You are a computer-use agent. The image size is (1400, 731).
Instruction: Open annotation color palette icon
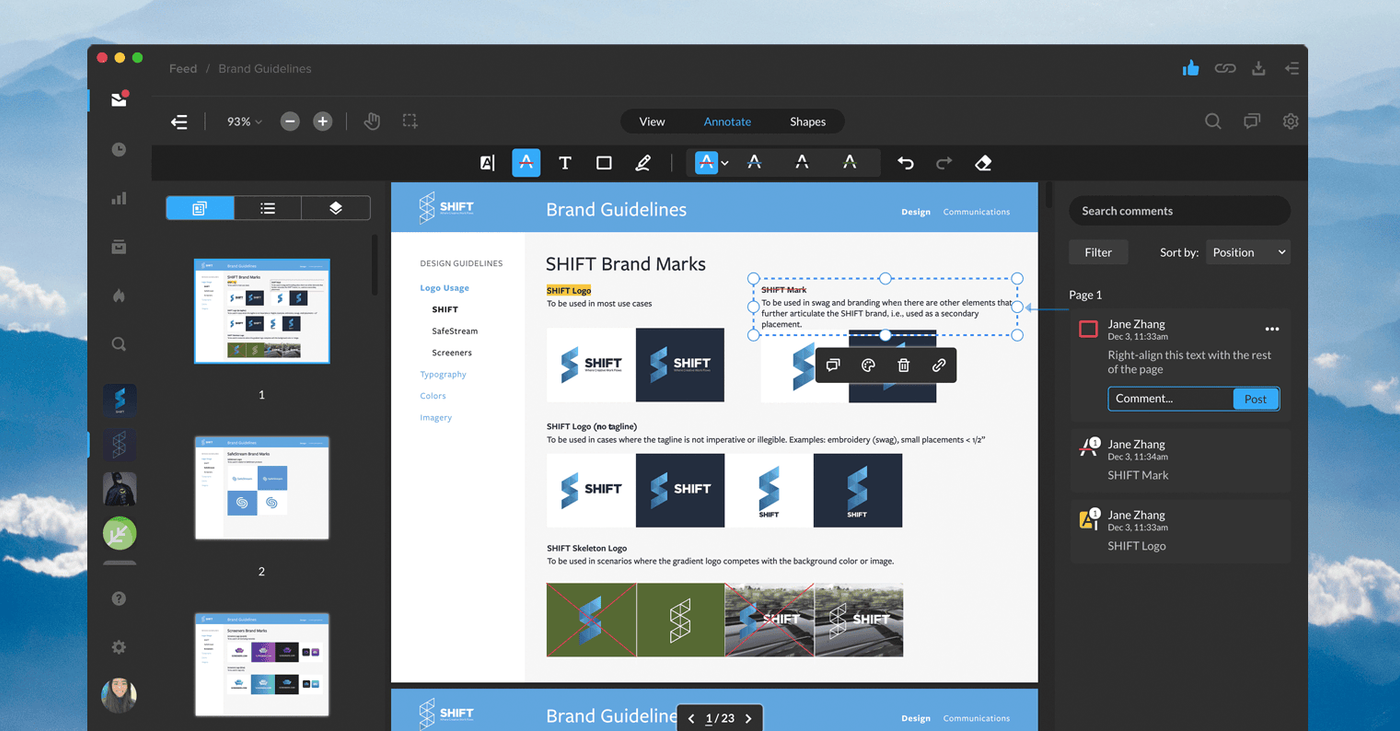click(868, 365)
